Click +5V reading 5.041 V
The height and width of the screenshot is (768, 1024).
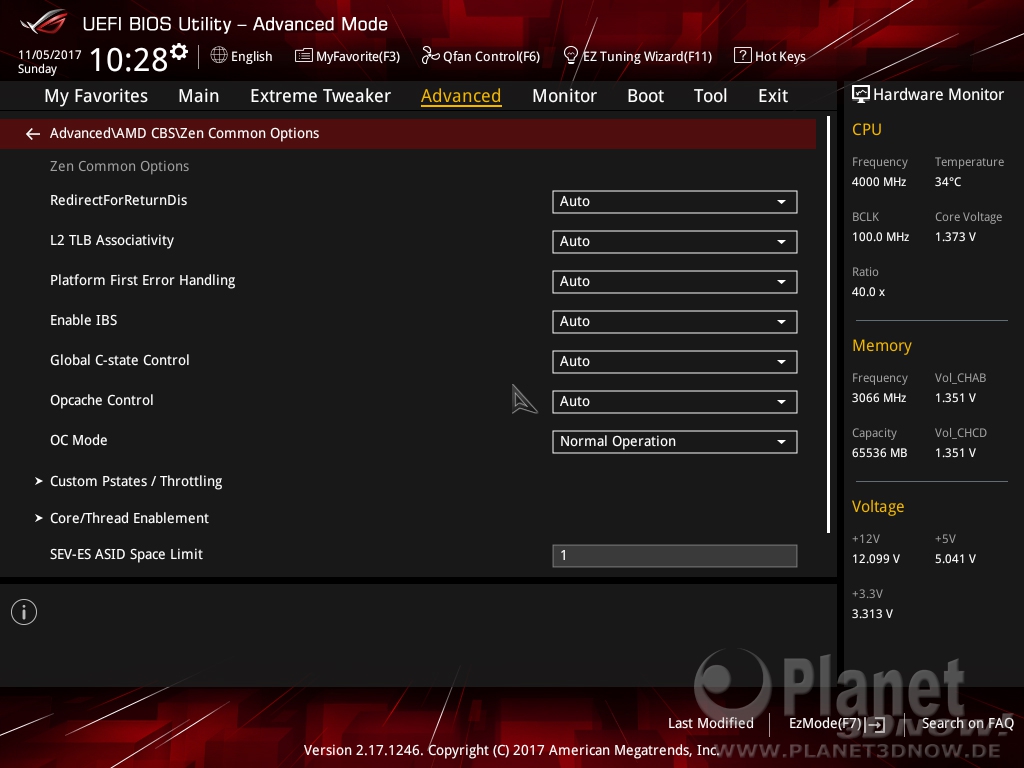click(955, 559)
